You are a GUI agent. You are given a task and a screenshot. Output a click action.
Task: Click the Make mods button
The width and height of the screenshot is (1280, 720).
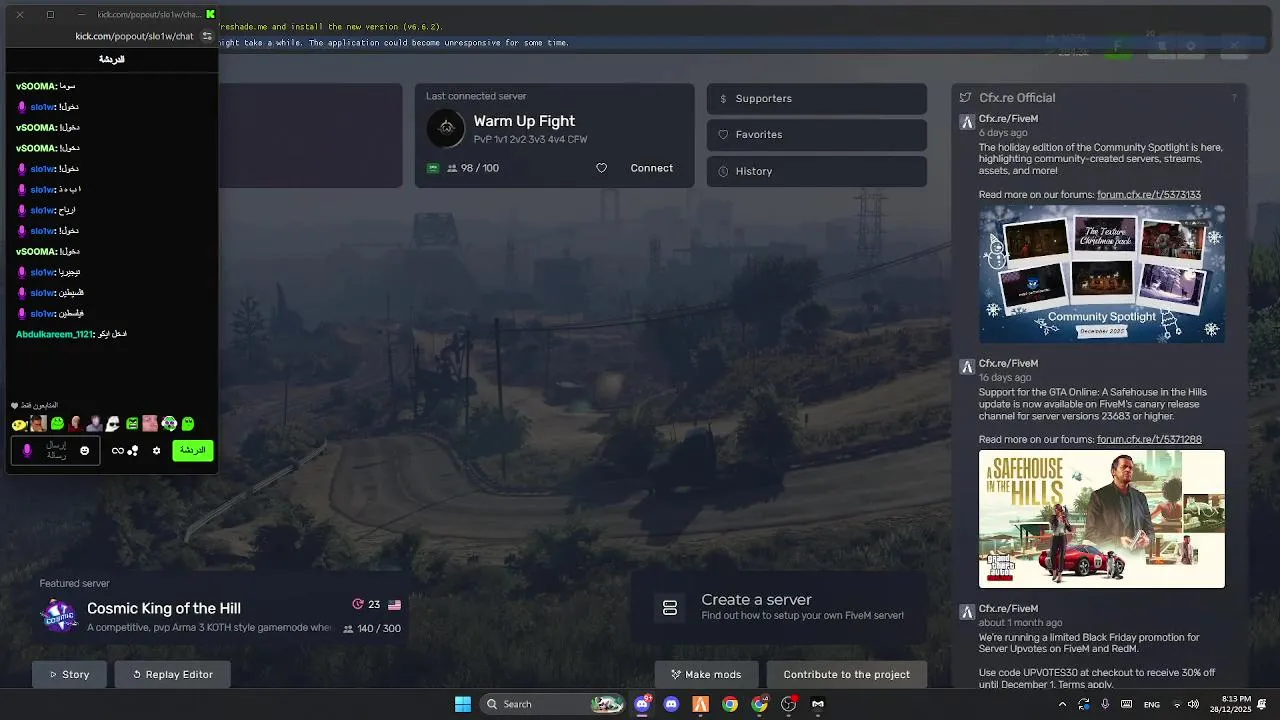click(706, 675)
